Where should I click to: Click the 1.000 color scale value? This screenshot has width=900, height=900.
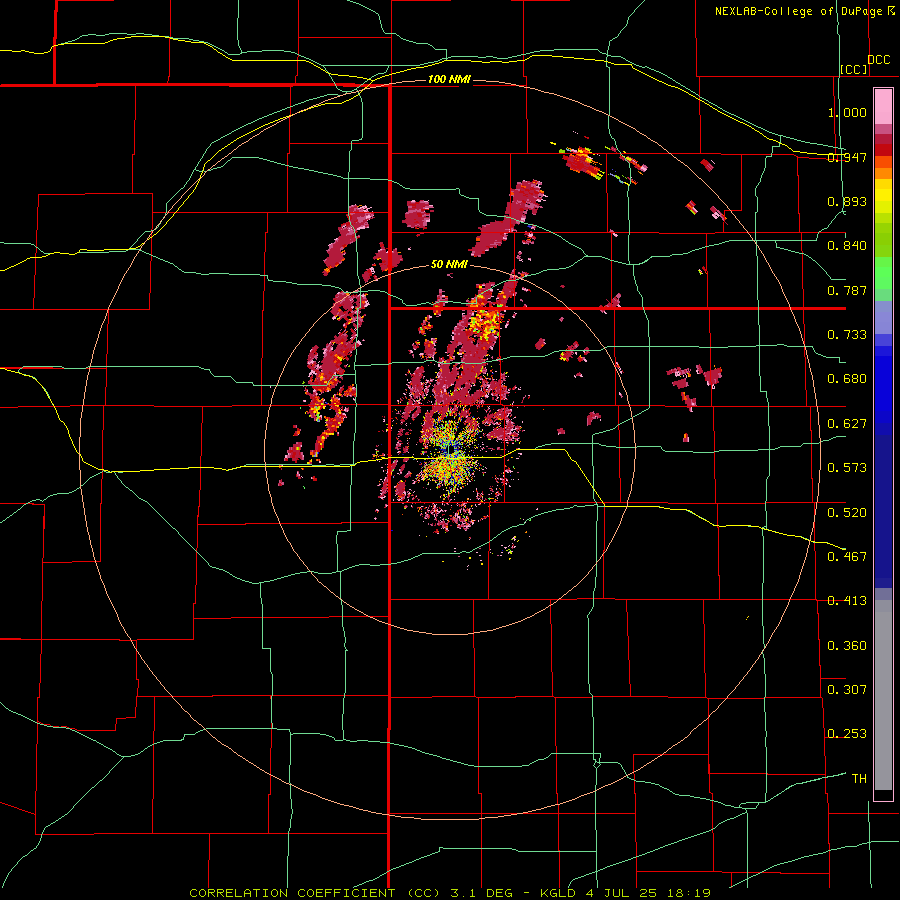(847, 112)
